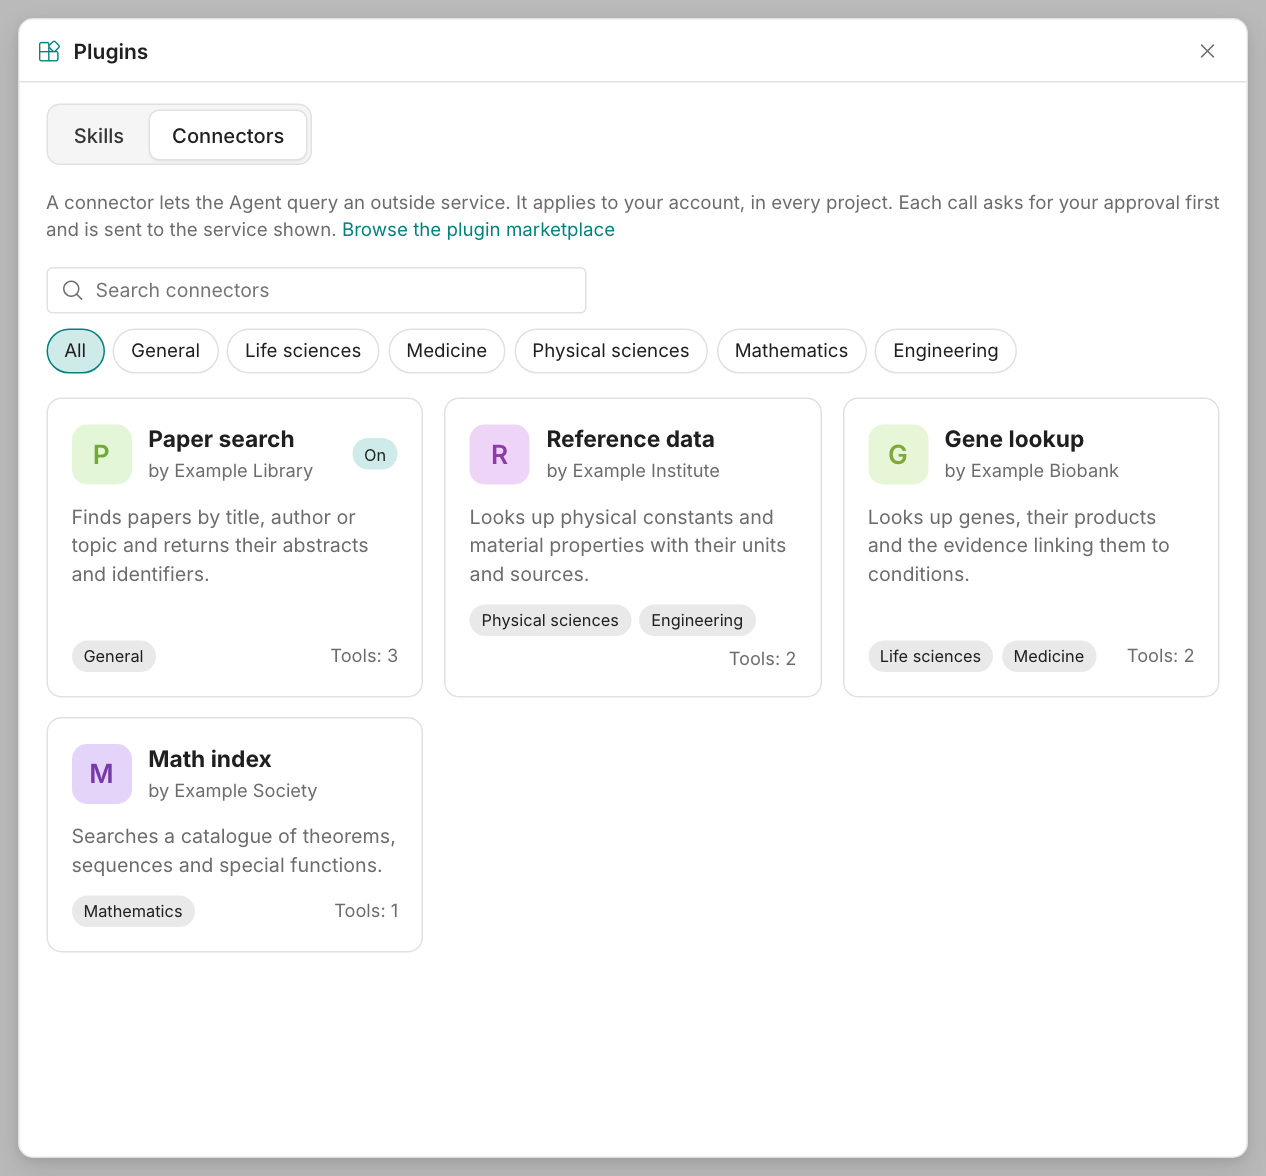Choose the Engineering filter chip
This screenshot has height=1176, width=1266.
945,351
